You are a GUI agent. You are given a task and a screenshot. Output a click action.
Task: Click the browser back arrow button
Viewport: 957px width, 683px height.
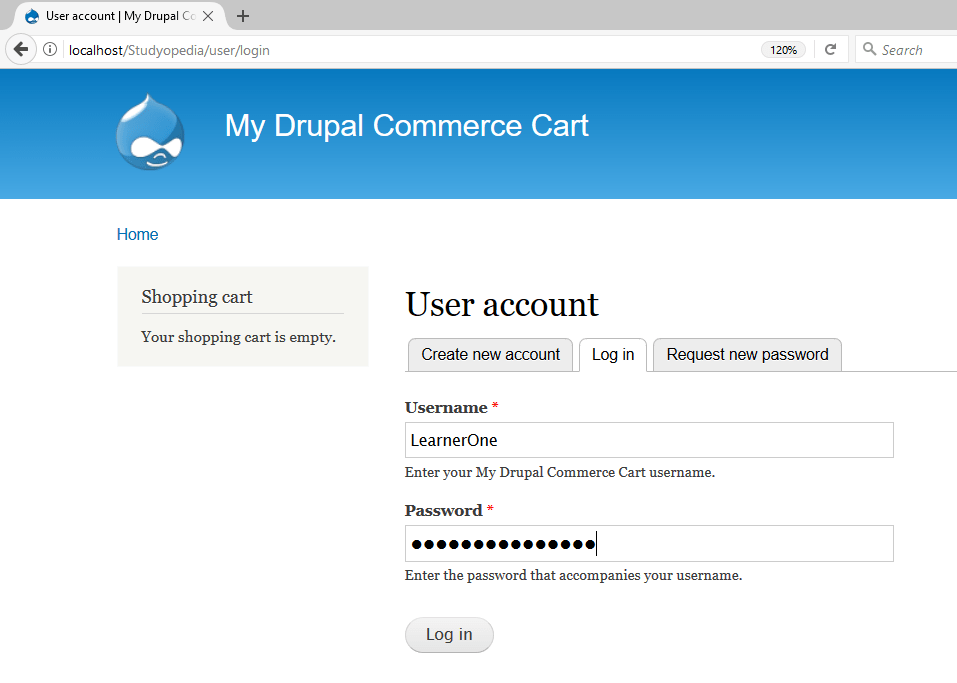21,49
